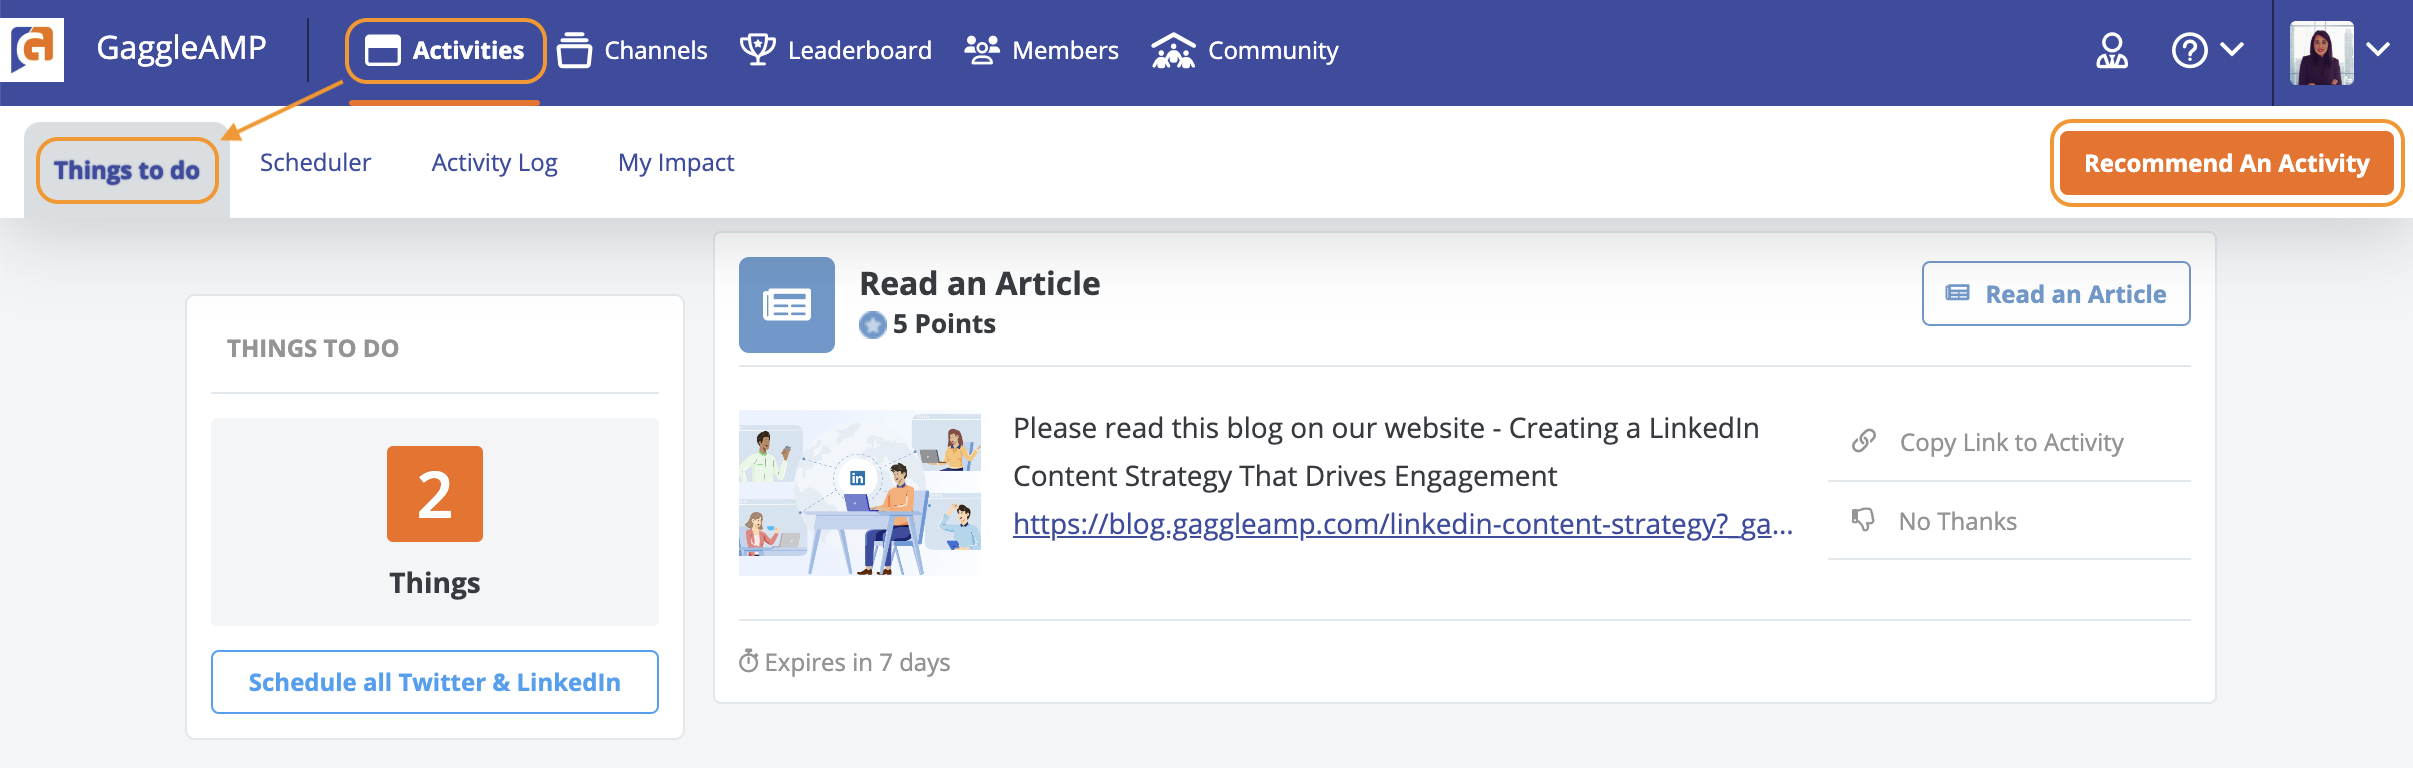Select the Things to do tab
Image resolution: width=2413 pixels, height=768 pixels.
(x=127, y=170)
